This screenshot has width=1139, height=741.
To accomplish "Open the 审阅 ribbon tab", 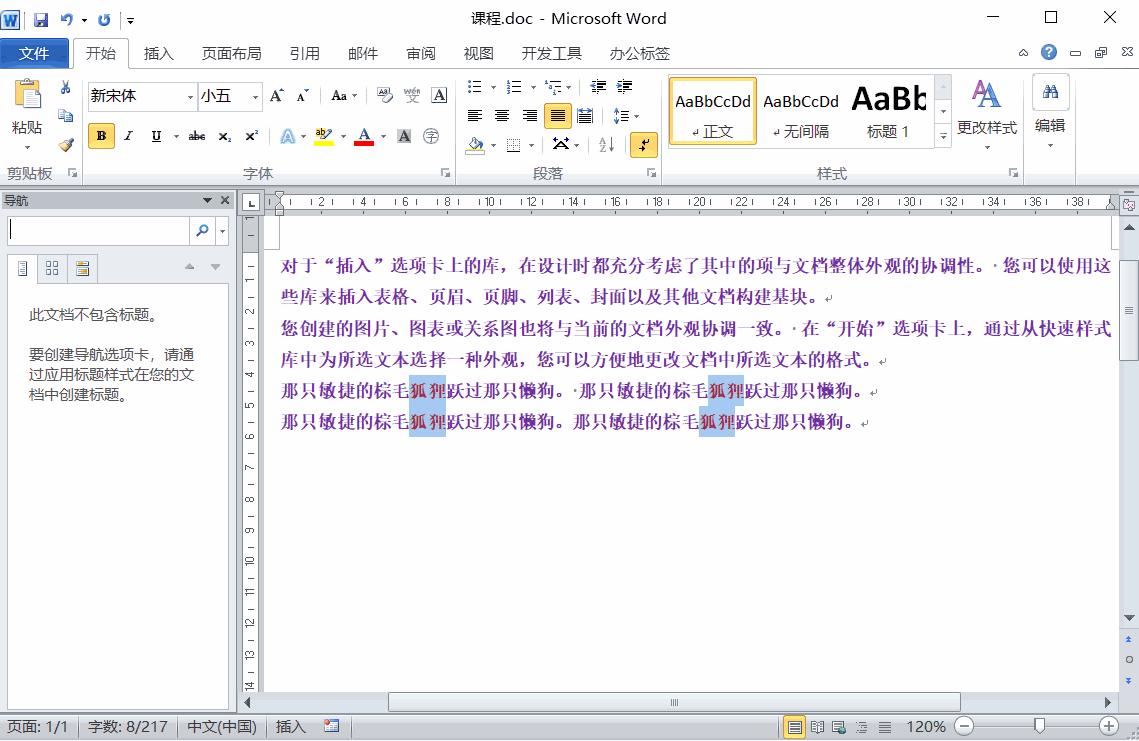I will tap(420, 54).
